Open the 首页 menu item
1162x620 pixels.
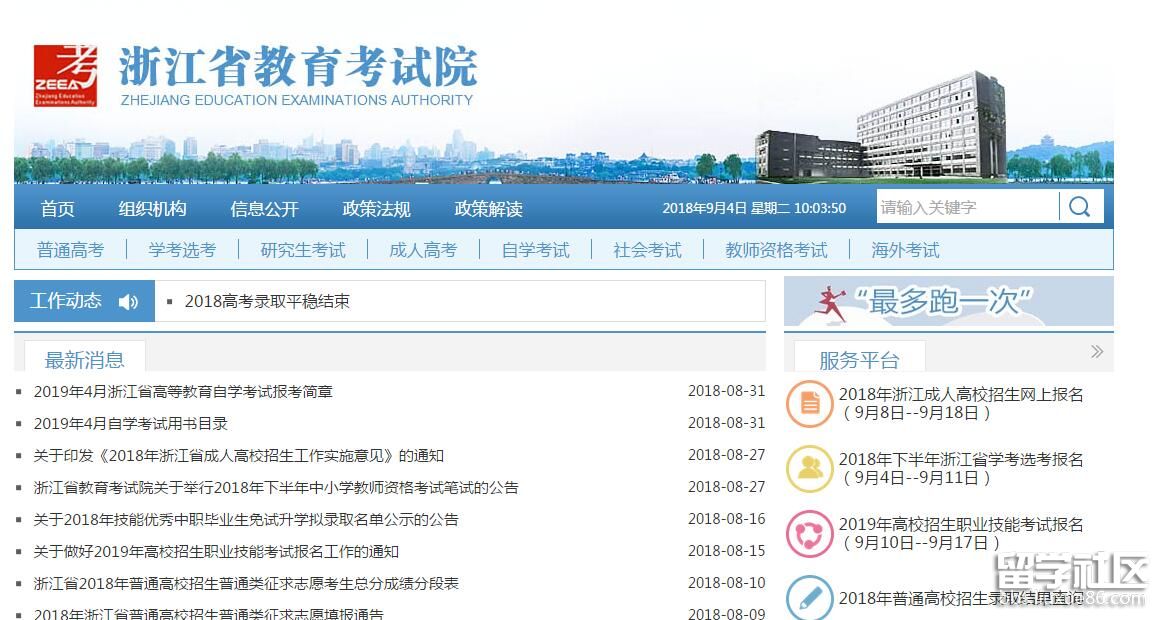pyautogui.click(x=58, y=209)
